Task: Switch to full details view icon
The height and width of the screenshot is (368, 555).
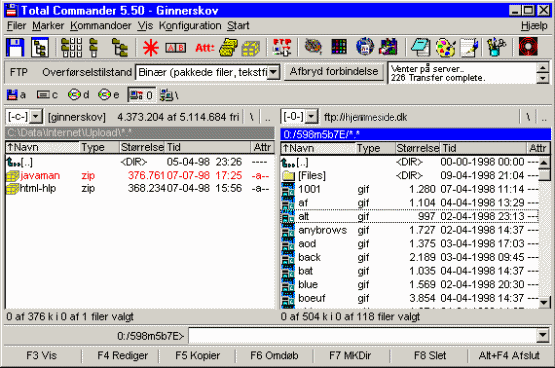Action: pyautogui.click(x=93, y=47)
